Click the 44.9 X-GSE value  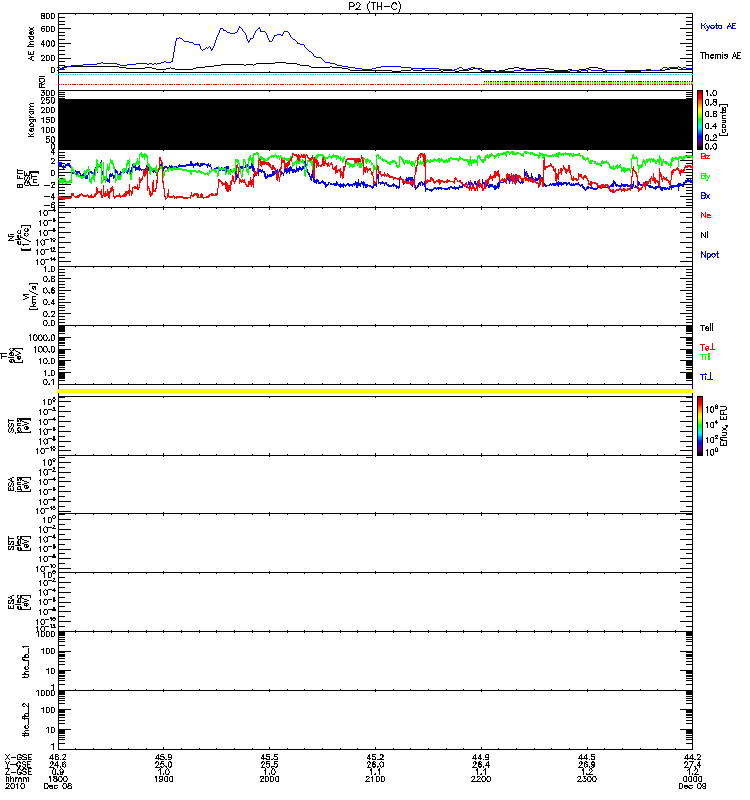point(481,758)
